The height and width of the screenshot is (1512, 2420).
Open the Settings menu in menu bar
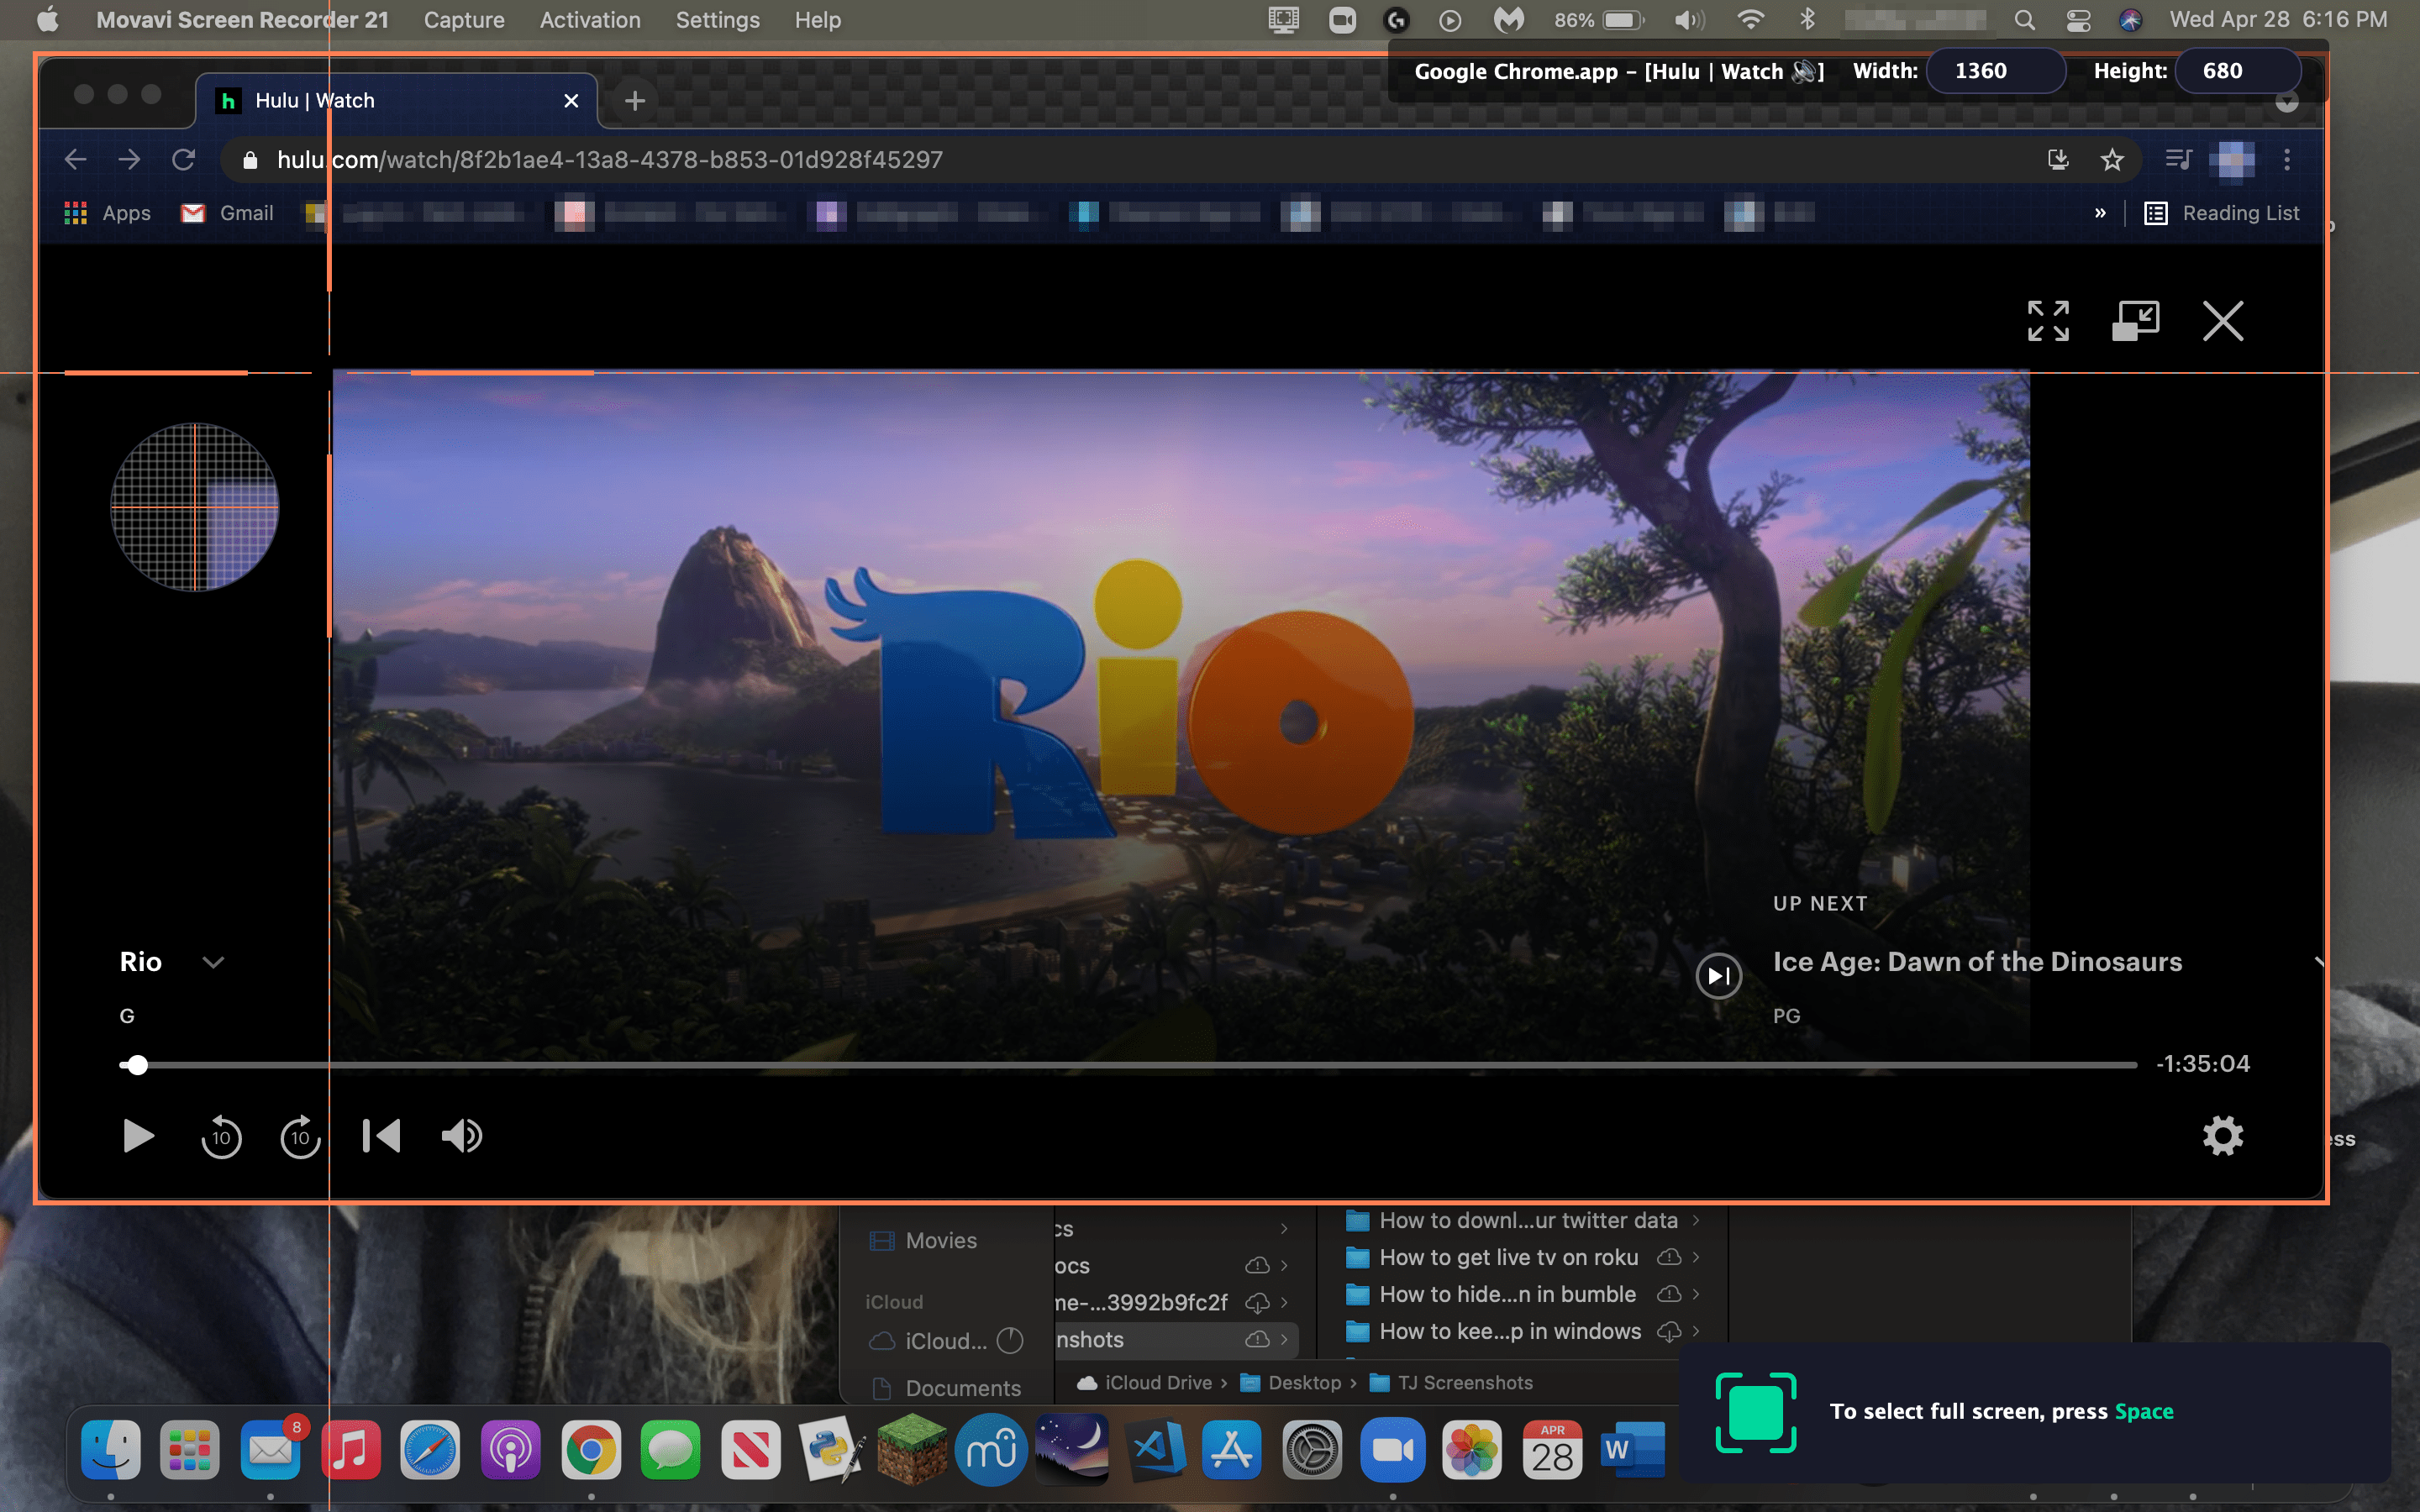(x=717, y=20)
